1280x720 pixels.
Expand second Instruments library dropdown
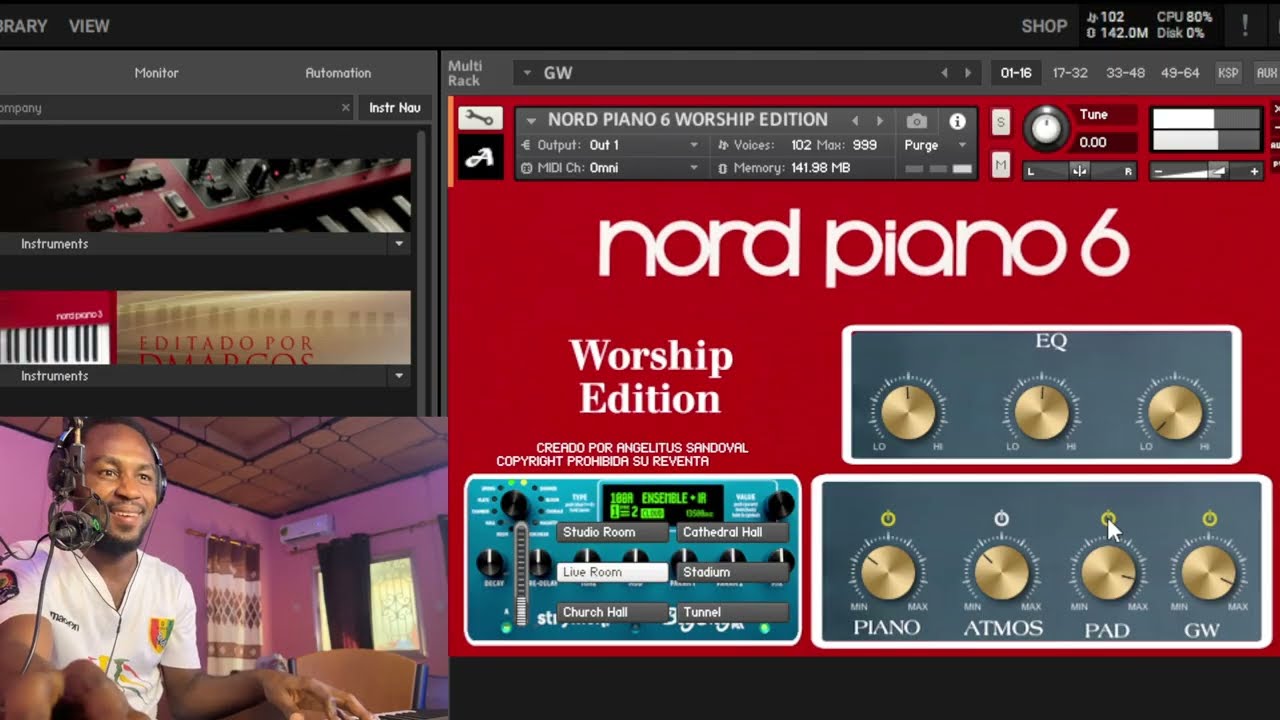pyautogui.click(x=399, y=376)
